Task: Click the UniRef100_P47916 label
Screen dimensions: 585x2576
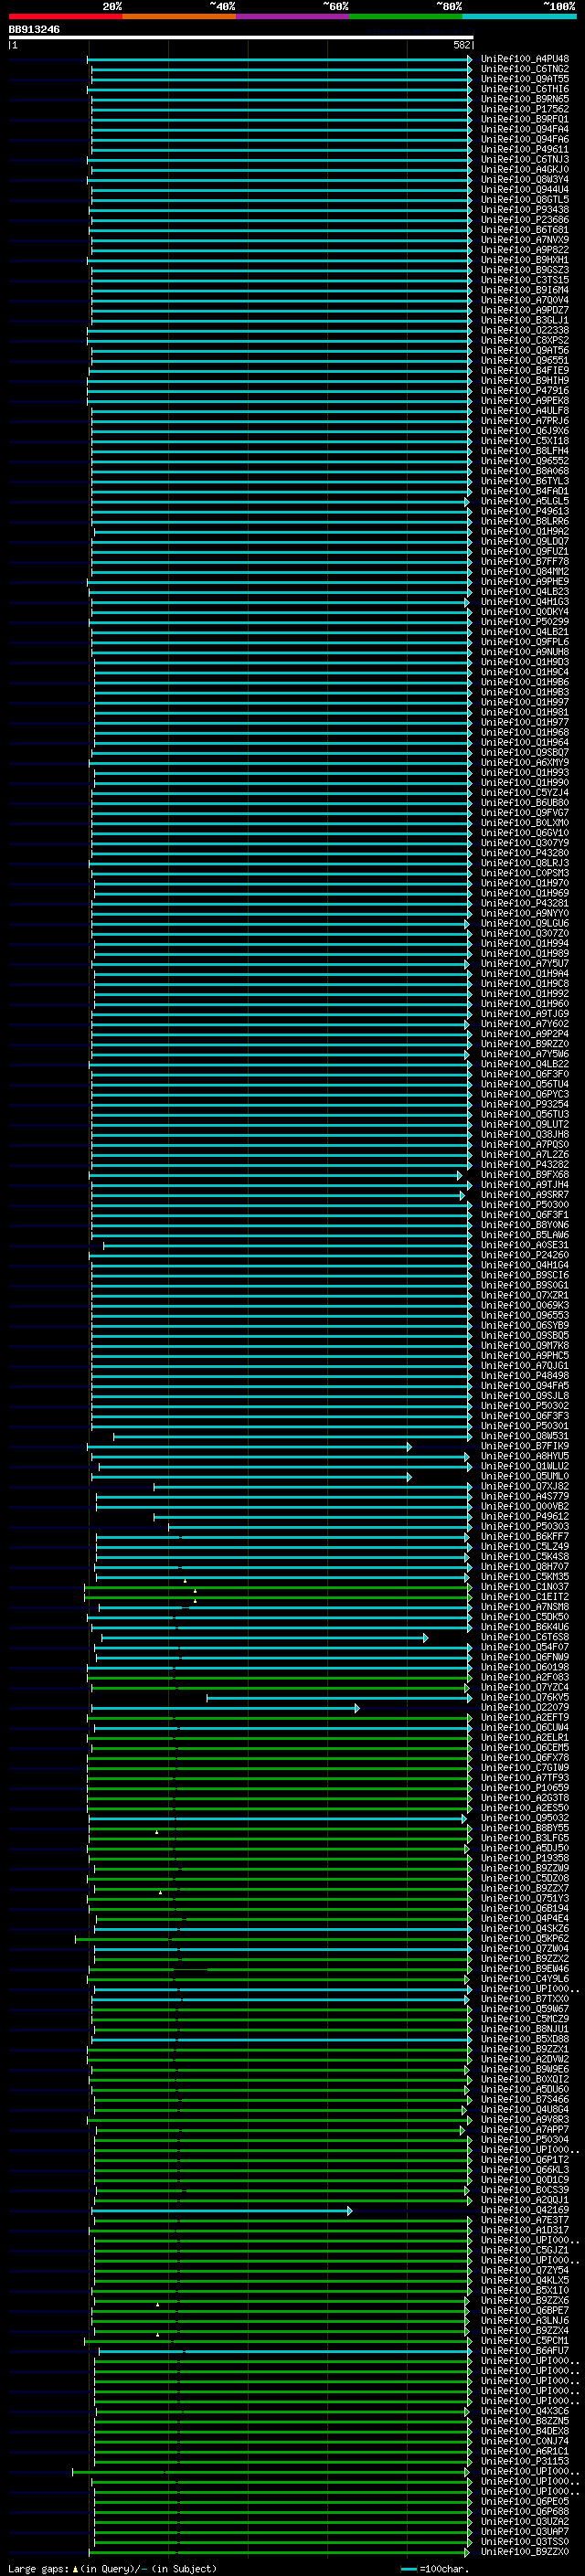Action: (525, 391)
